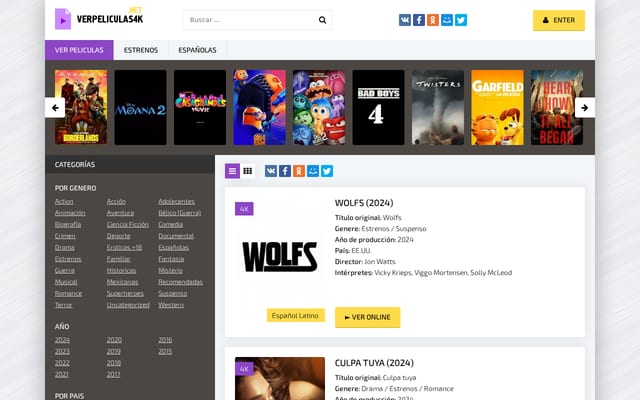The height and width of the screenshot is (400, 640).
Task: Open the Bad Boys 4 poster
Action: tap(378, 107)
